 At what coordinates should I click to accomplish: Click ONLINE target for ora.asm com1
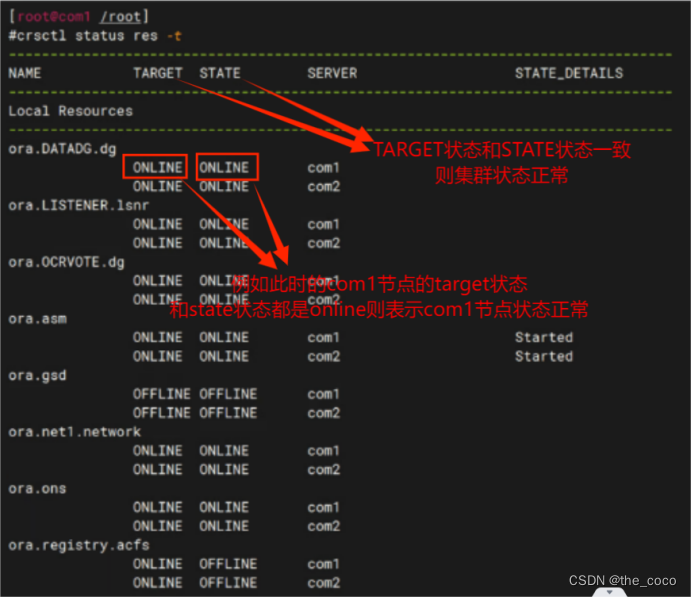point(158,338)
